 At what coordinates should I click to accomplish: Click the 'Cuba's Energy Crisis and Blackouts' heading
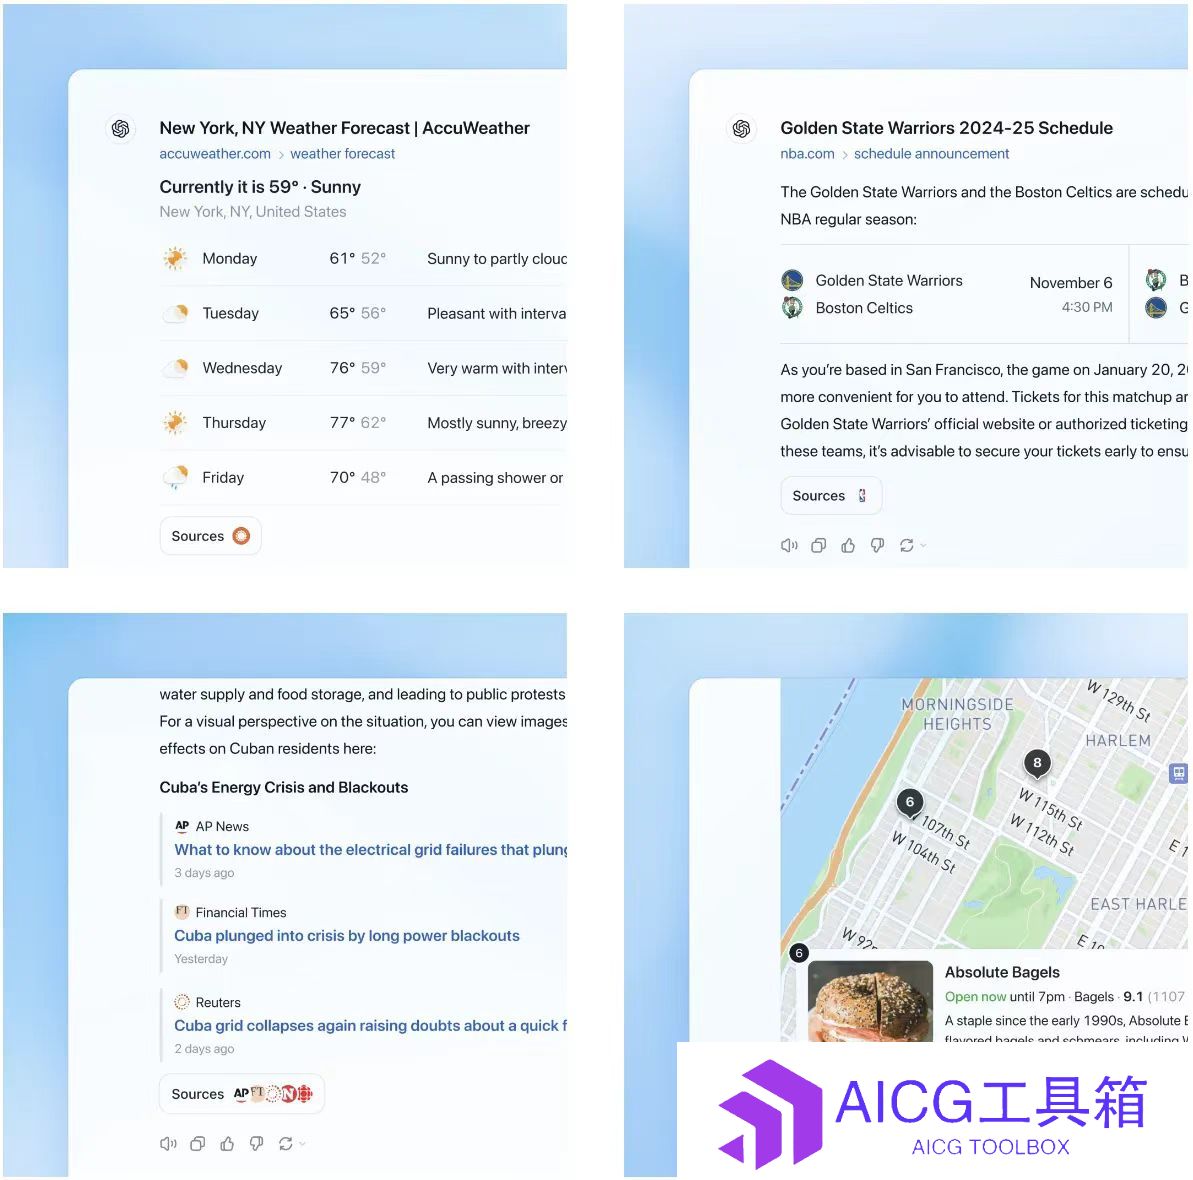(284, 787)
